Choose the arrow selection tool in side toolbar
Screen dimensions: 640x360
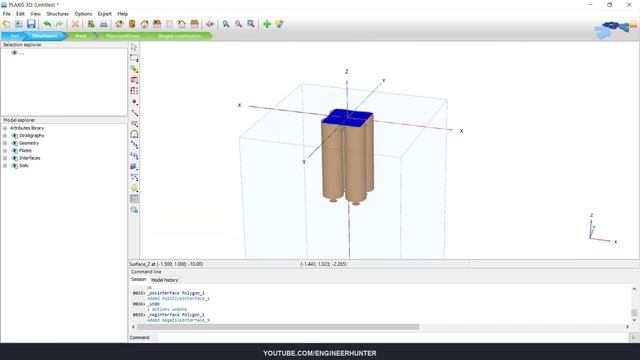[134, 47]
